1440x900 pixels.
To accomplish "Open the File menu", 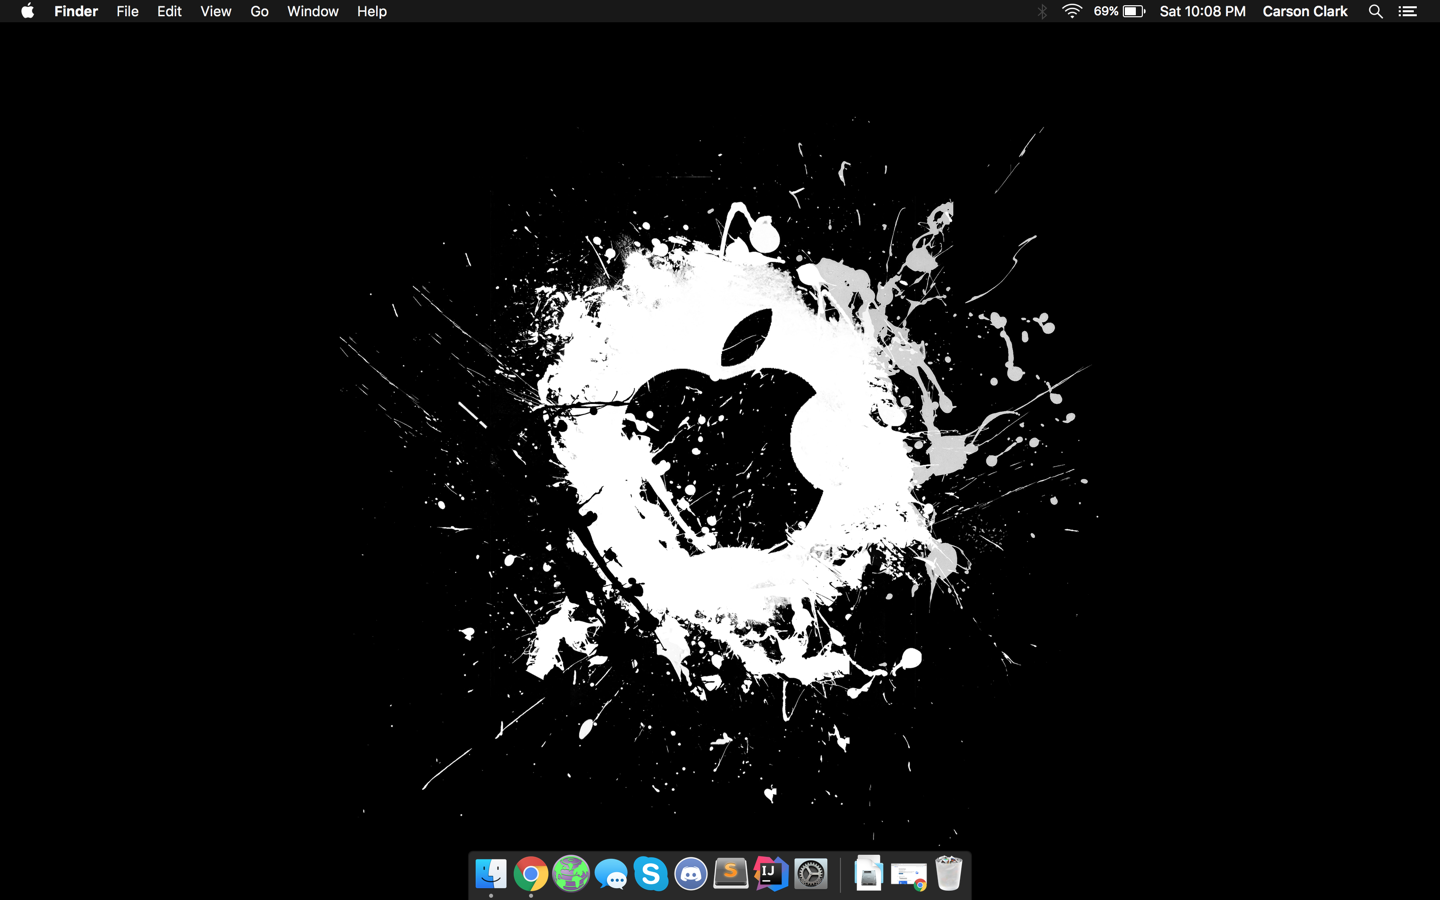I will (127, 11).
